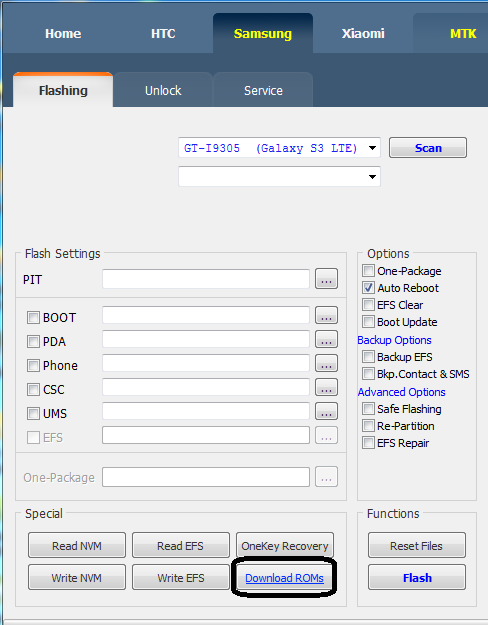Enable the EFS Repair option
The width and height of the screenshot is (488, 625).
(368, 442)
